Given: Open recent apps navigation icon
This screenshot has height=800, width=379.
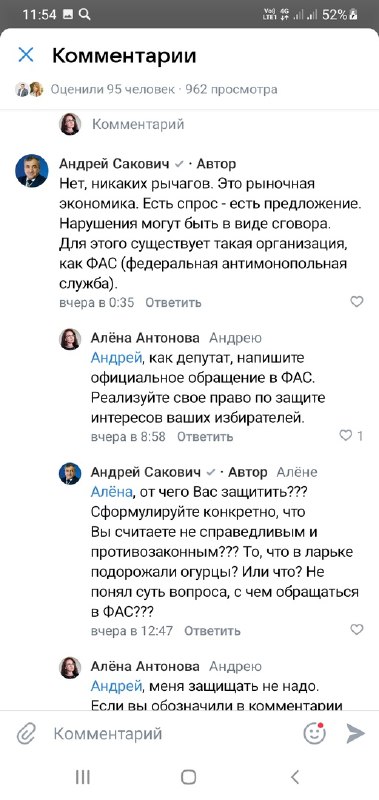Looking at the screenshot, I should [83, 777].
